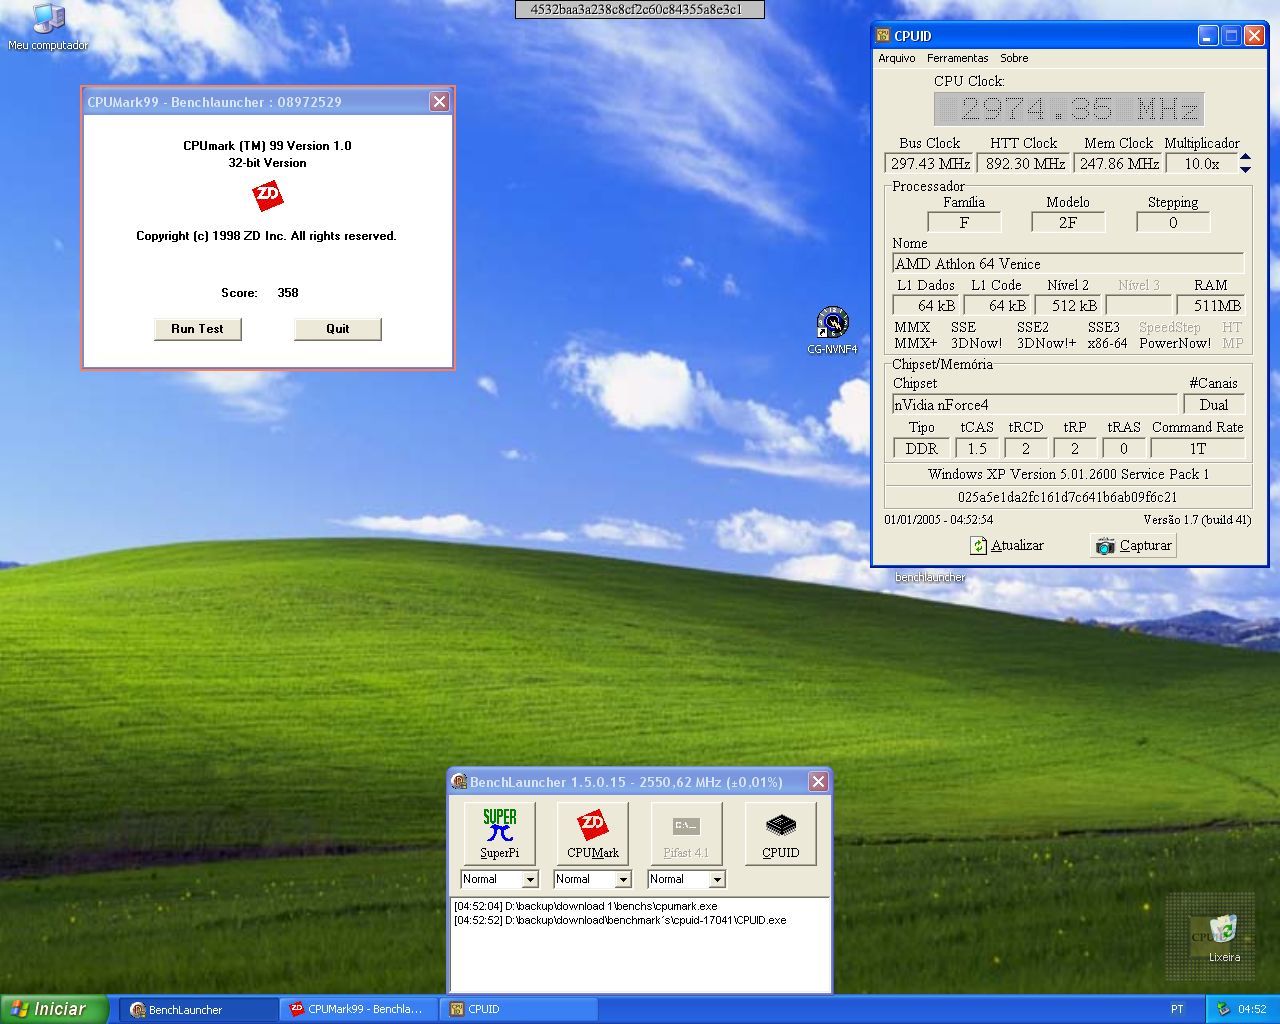Click the Bus Clock 297.43 MHz field

point(929,164)
